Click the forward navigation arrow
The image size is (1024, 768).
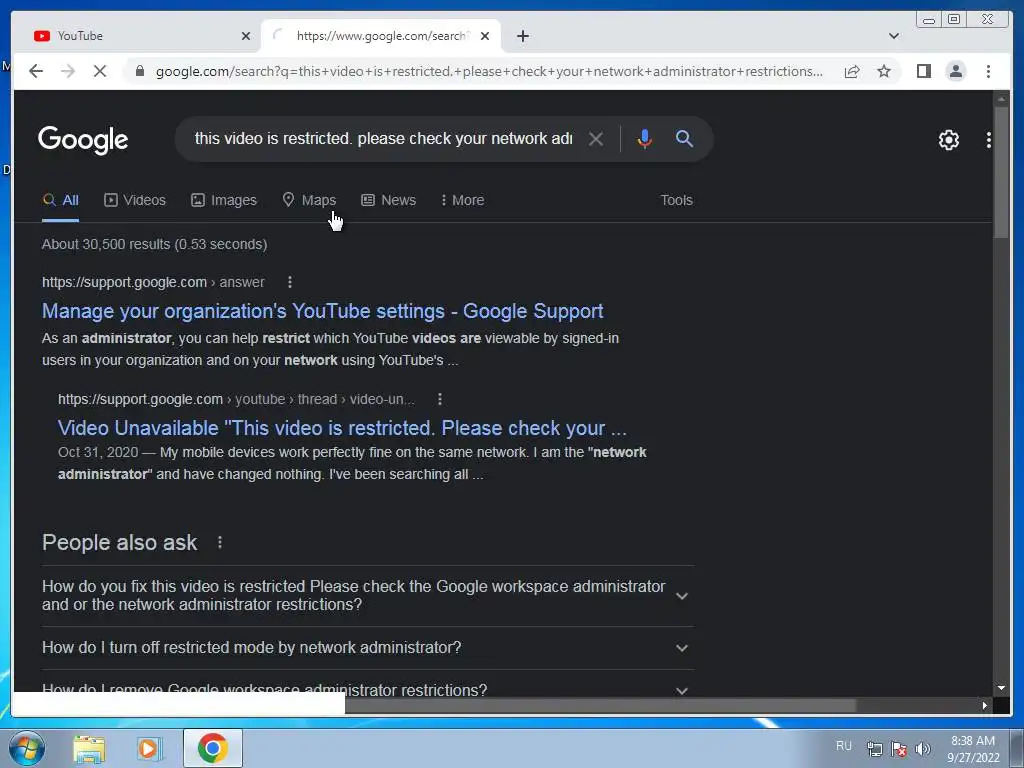[68, 71]
